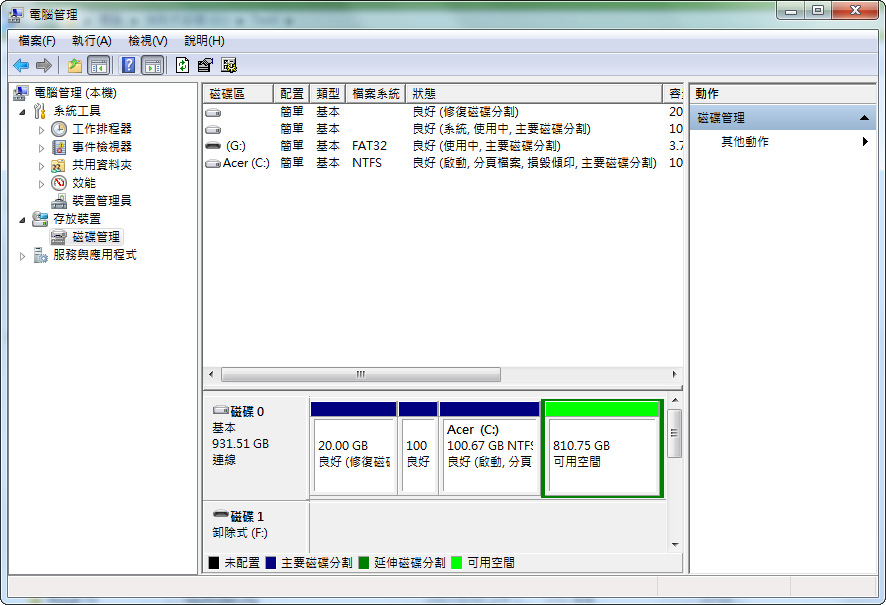Click the 存放裝置 storage icon

coord(40,219)
